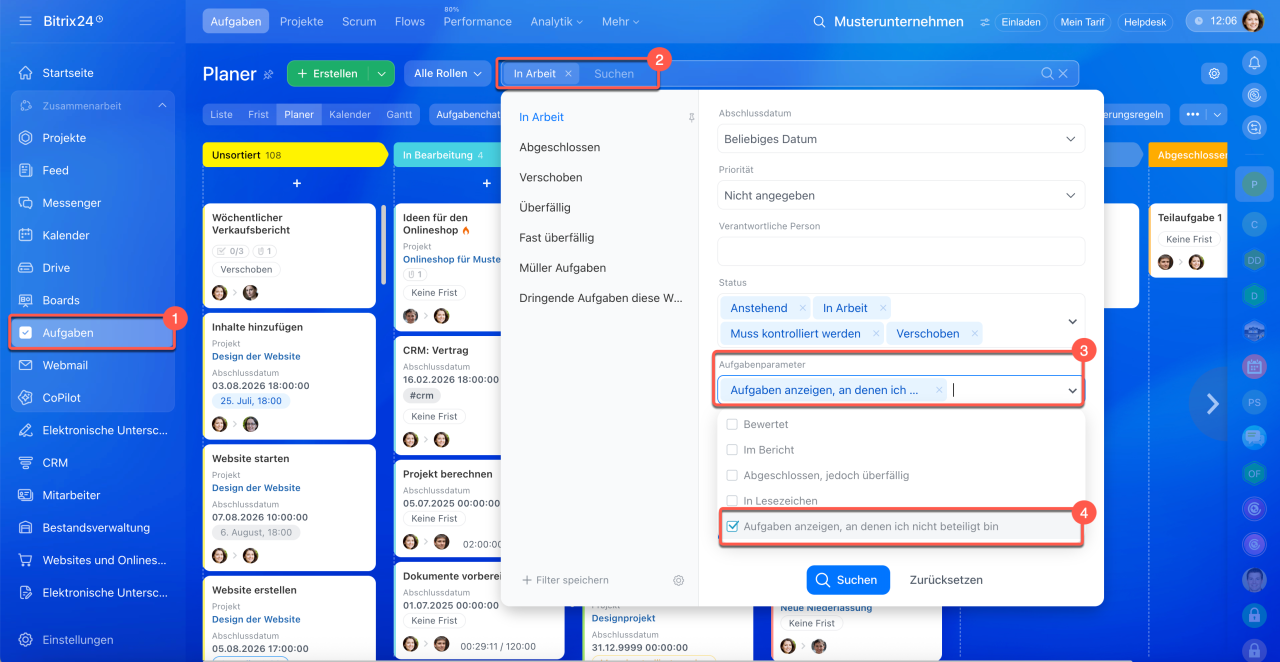Select the yellow Unsortiert column header

click(x=294, y=155)
